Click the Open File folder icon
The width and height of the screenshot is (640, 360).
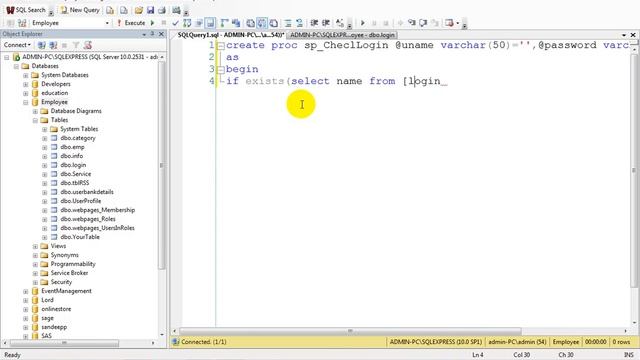coord(139,10)
